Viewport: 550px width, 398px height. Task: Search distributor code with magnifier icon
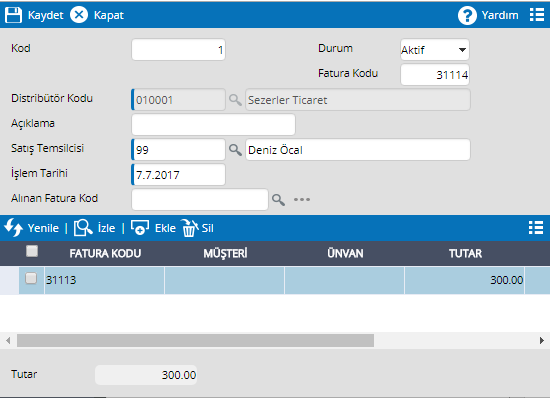[235, 100]
